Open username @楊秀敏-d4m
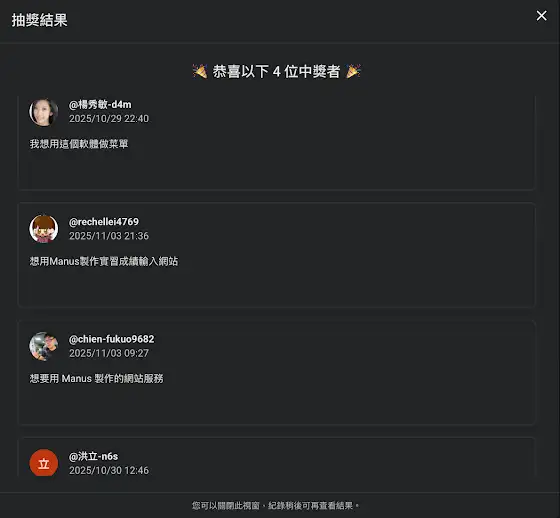 (100, 105)
